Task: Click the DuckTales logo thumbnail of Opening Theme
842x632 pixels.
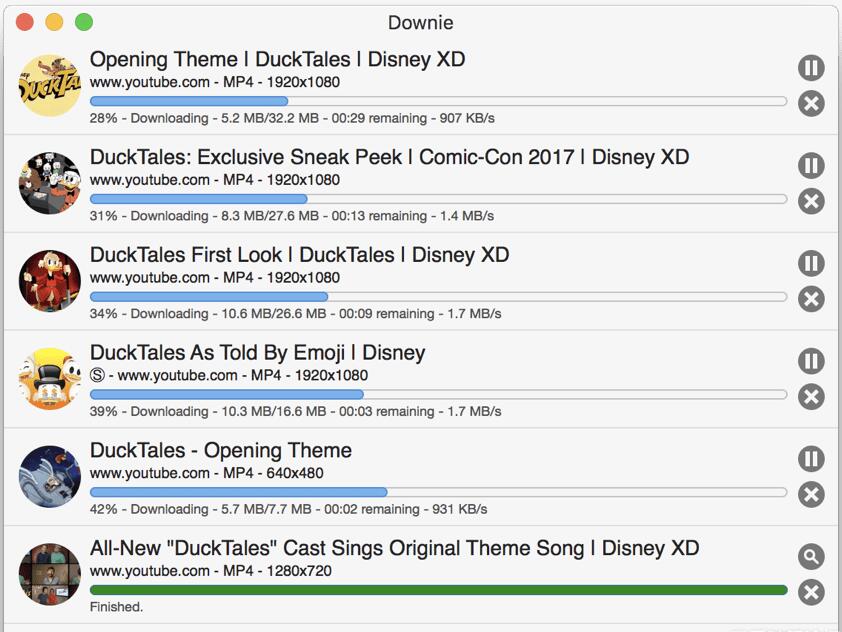Action: [49, 85]
